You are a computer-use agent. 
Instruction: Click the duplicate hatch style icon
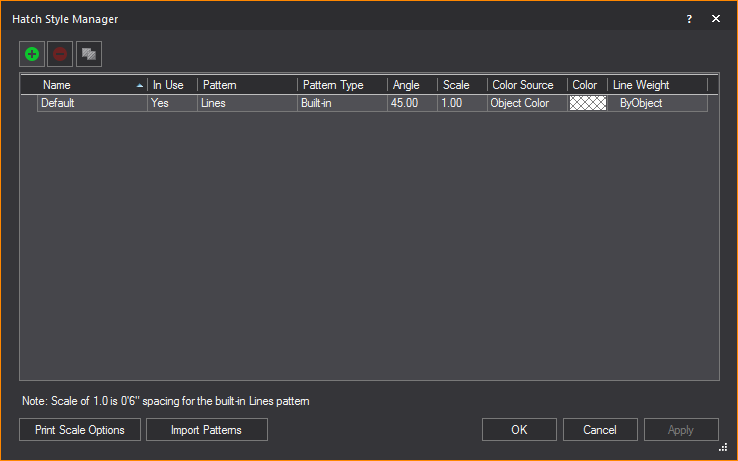coord(89,54)
